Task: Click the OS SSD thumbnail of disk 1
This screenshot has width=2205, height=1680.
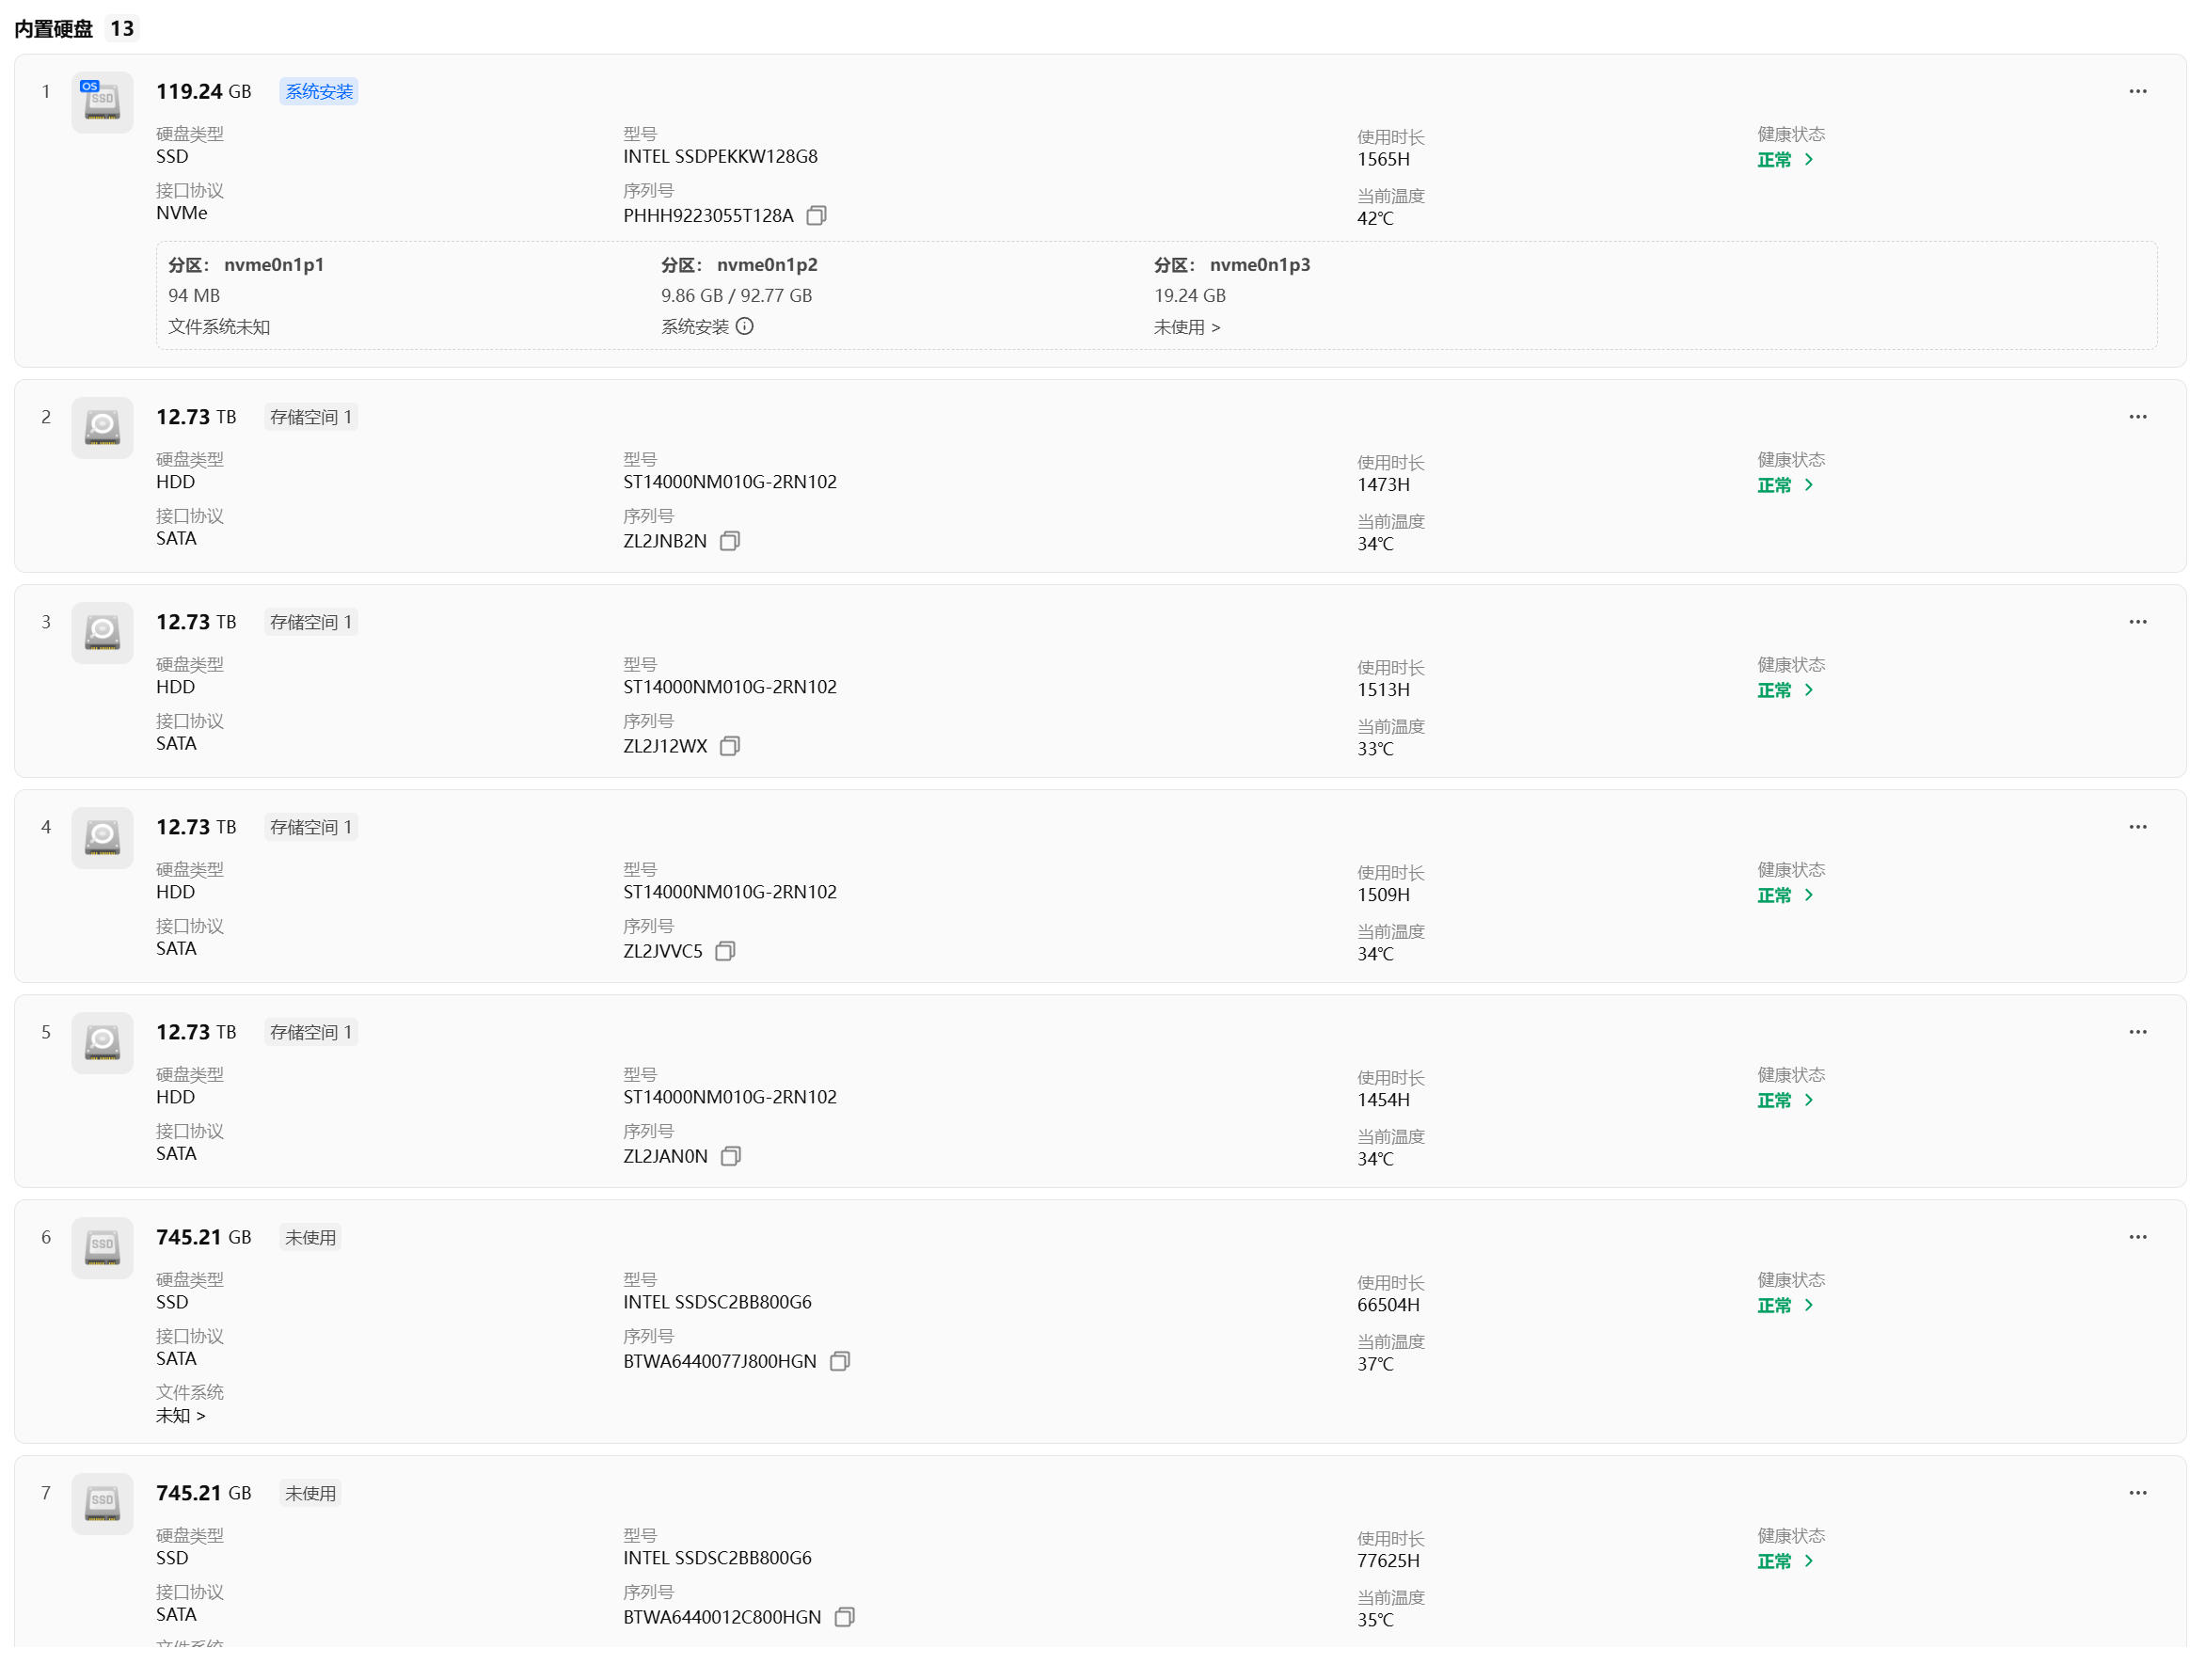Action: (102, 102)
